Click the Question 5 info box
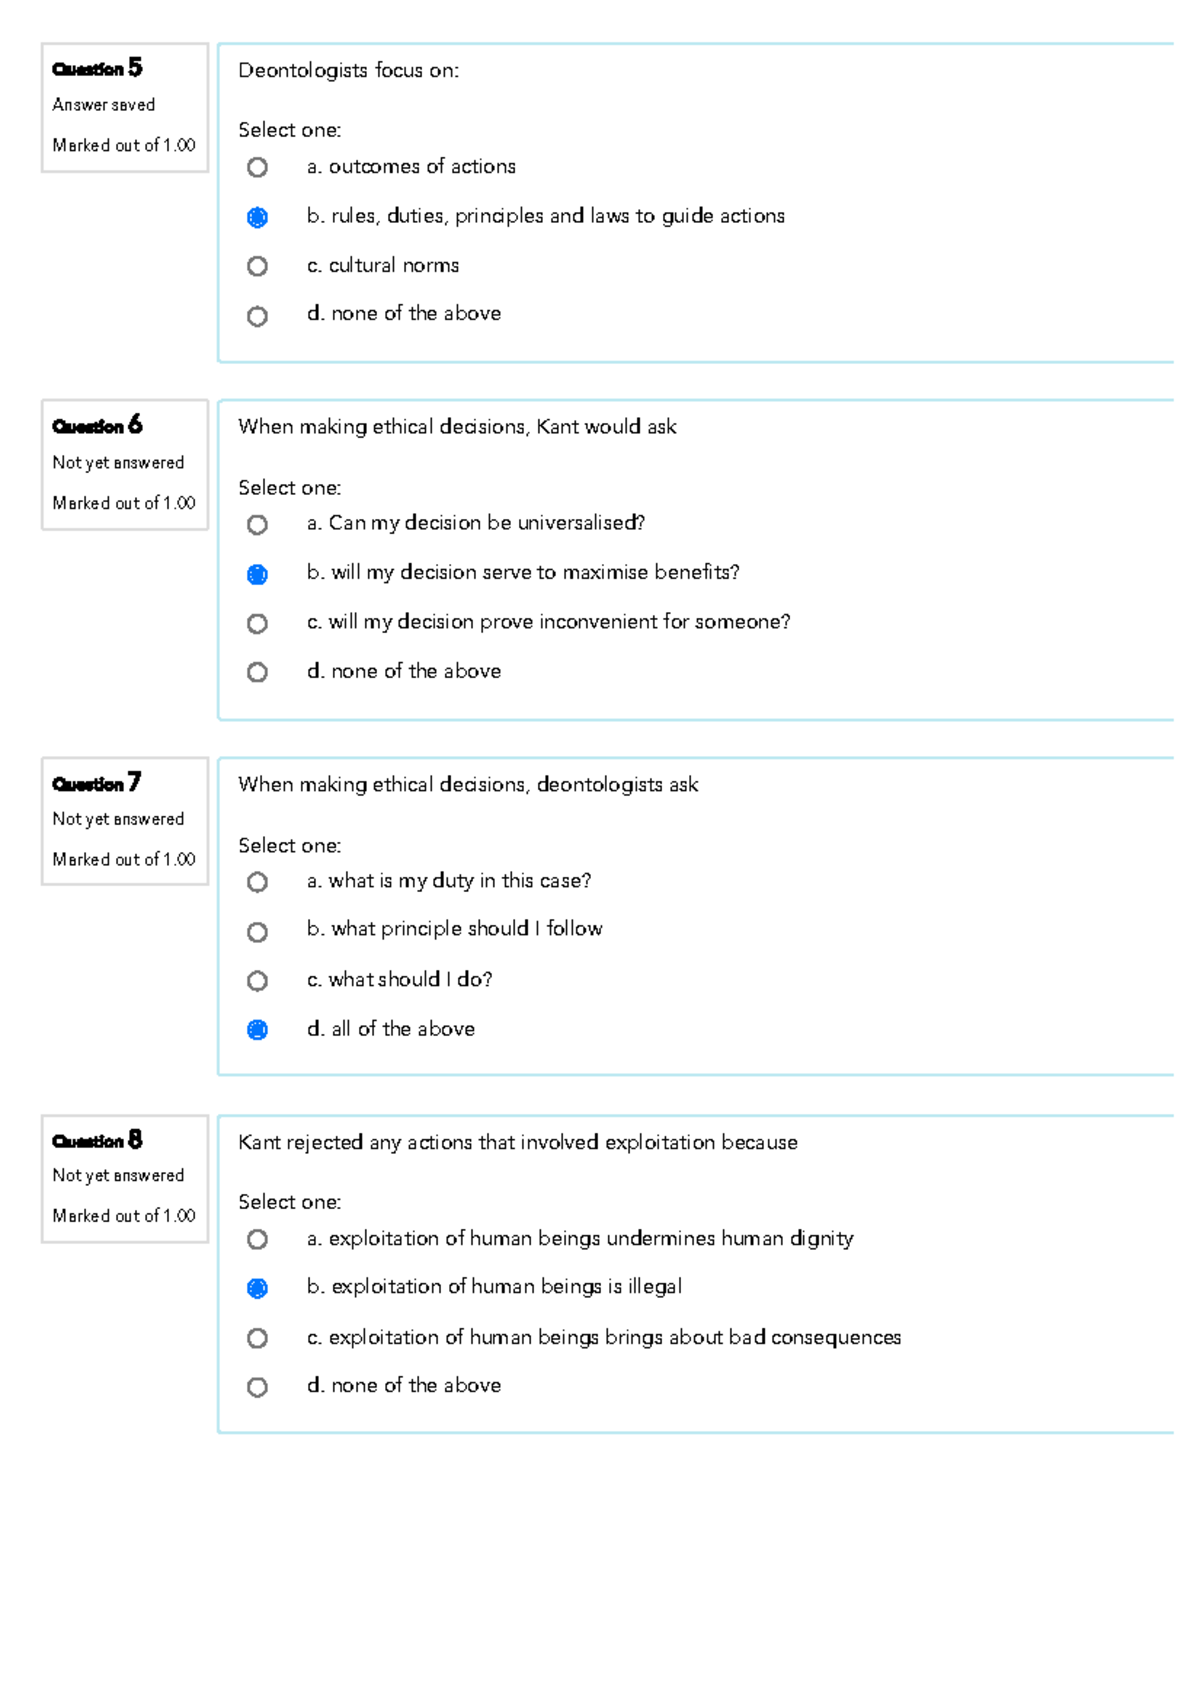The image size is (1200, 1699). (x=124, y=105)
